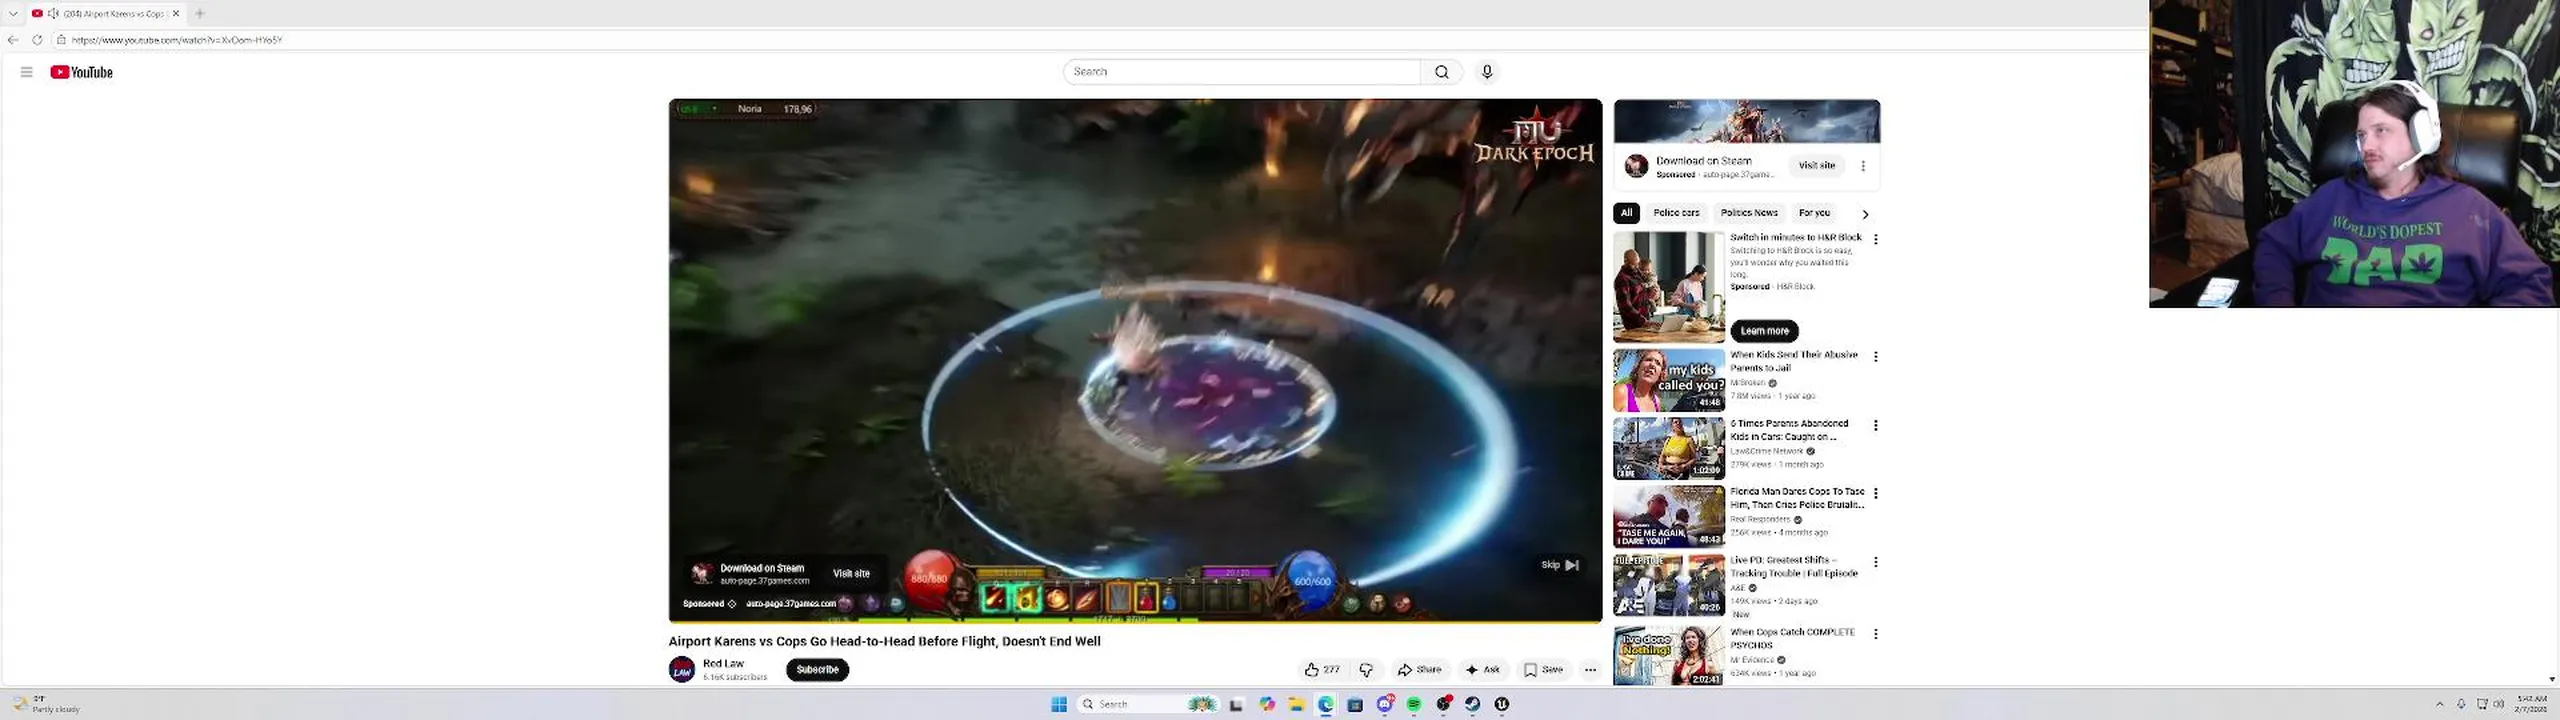The width and height of the screenshot is (2560, 720).
Task: Open Florida Man Dares Cops To Tase Him video
Action: 1797,498
